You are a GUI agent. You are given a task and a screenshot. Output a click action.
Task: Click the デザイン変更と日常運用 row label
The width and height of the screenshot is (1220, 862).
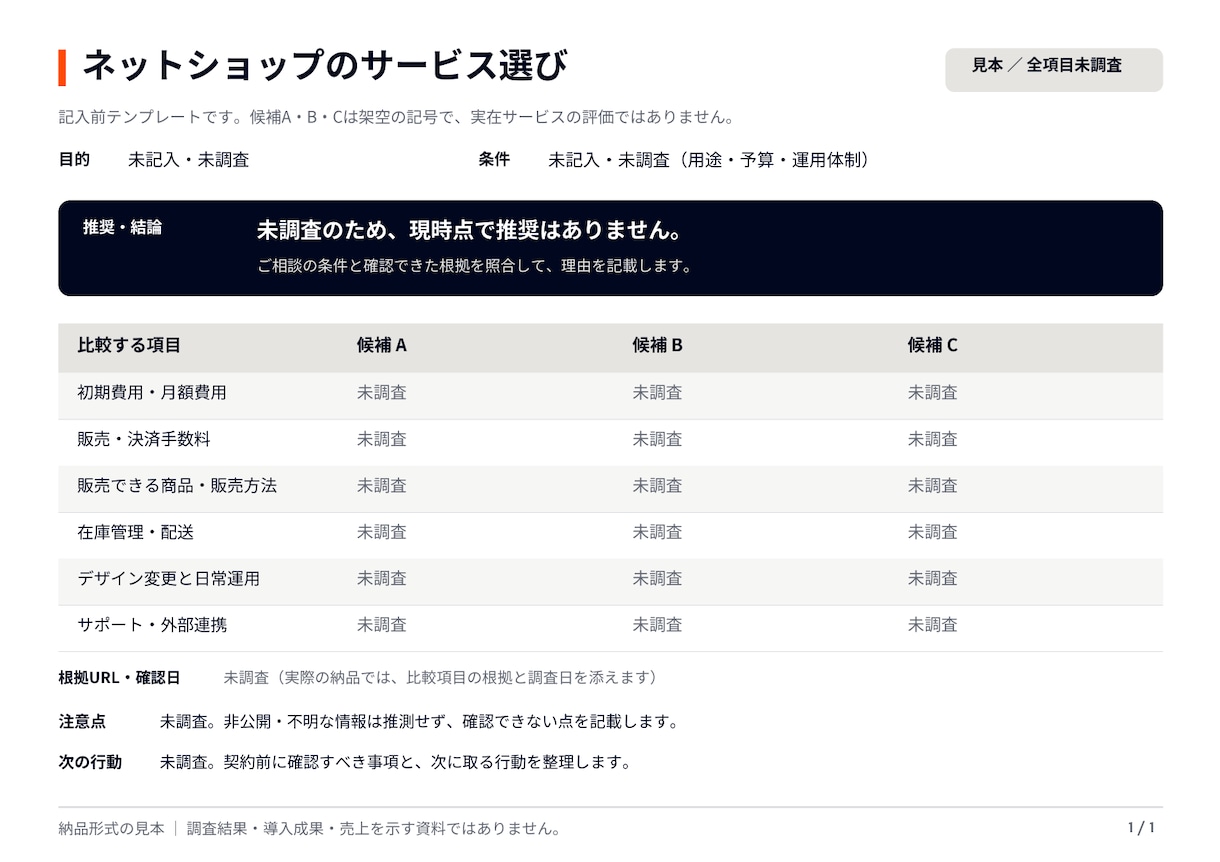tap(168, 579)
